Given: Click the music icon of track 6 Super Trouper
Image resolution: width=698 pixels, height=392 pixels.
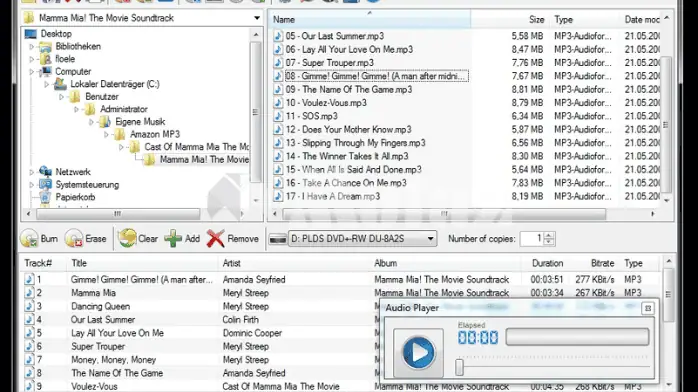Looking at the screenshot, I should point(29,346).
